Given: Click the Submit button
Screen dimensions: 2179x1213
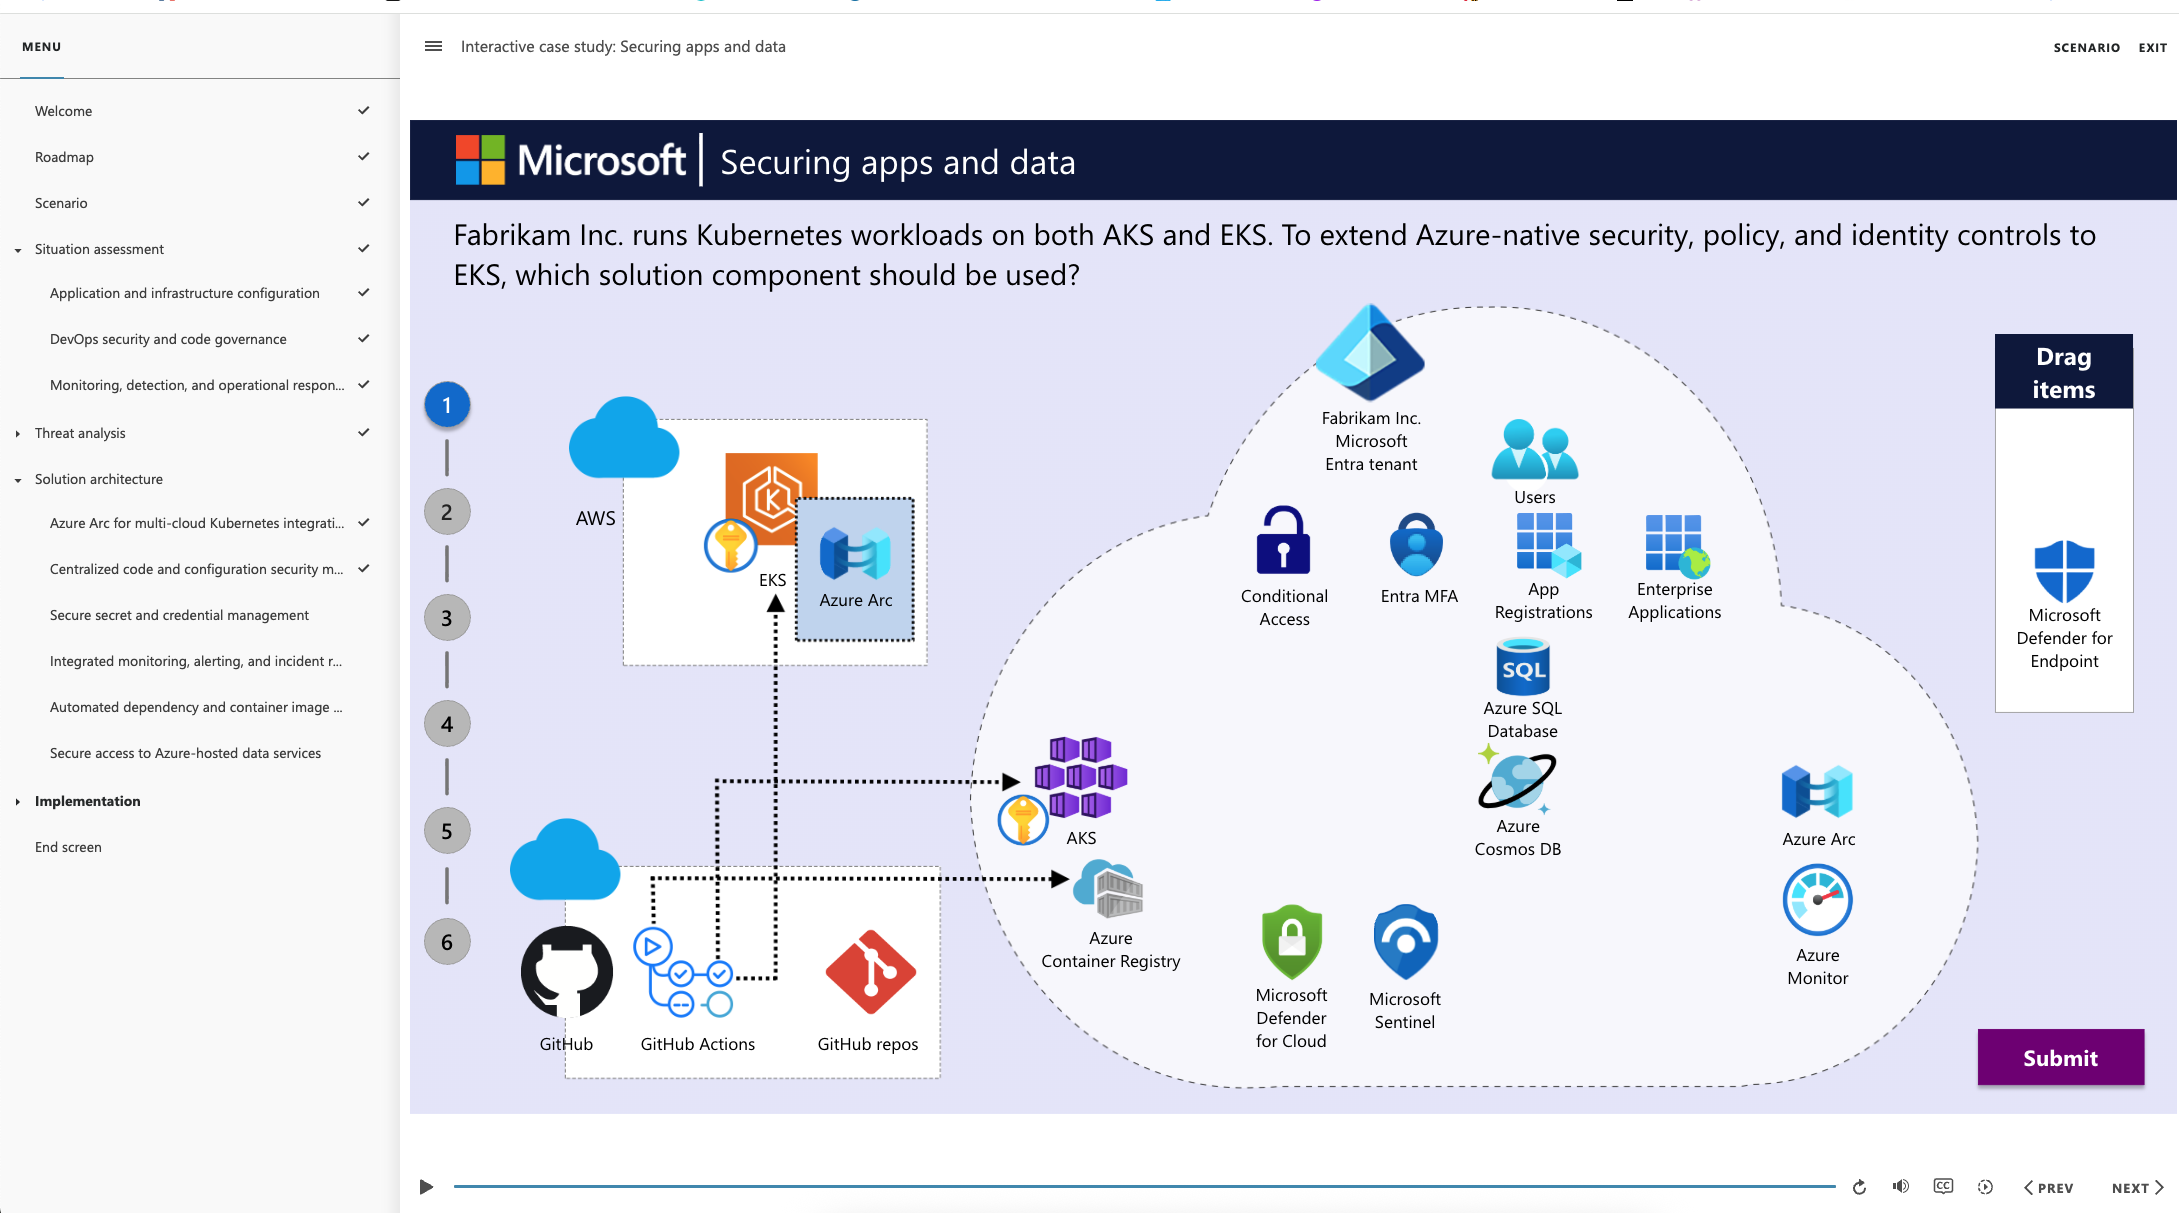Looking at the screenshot, I should point(2060,1057).
